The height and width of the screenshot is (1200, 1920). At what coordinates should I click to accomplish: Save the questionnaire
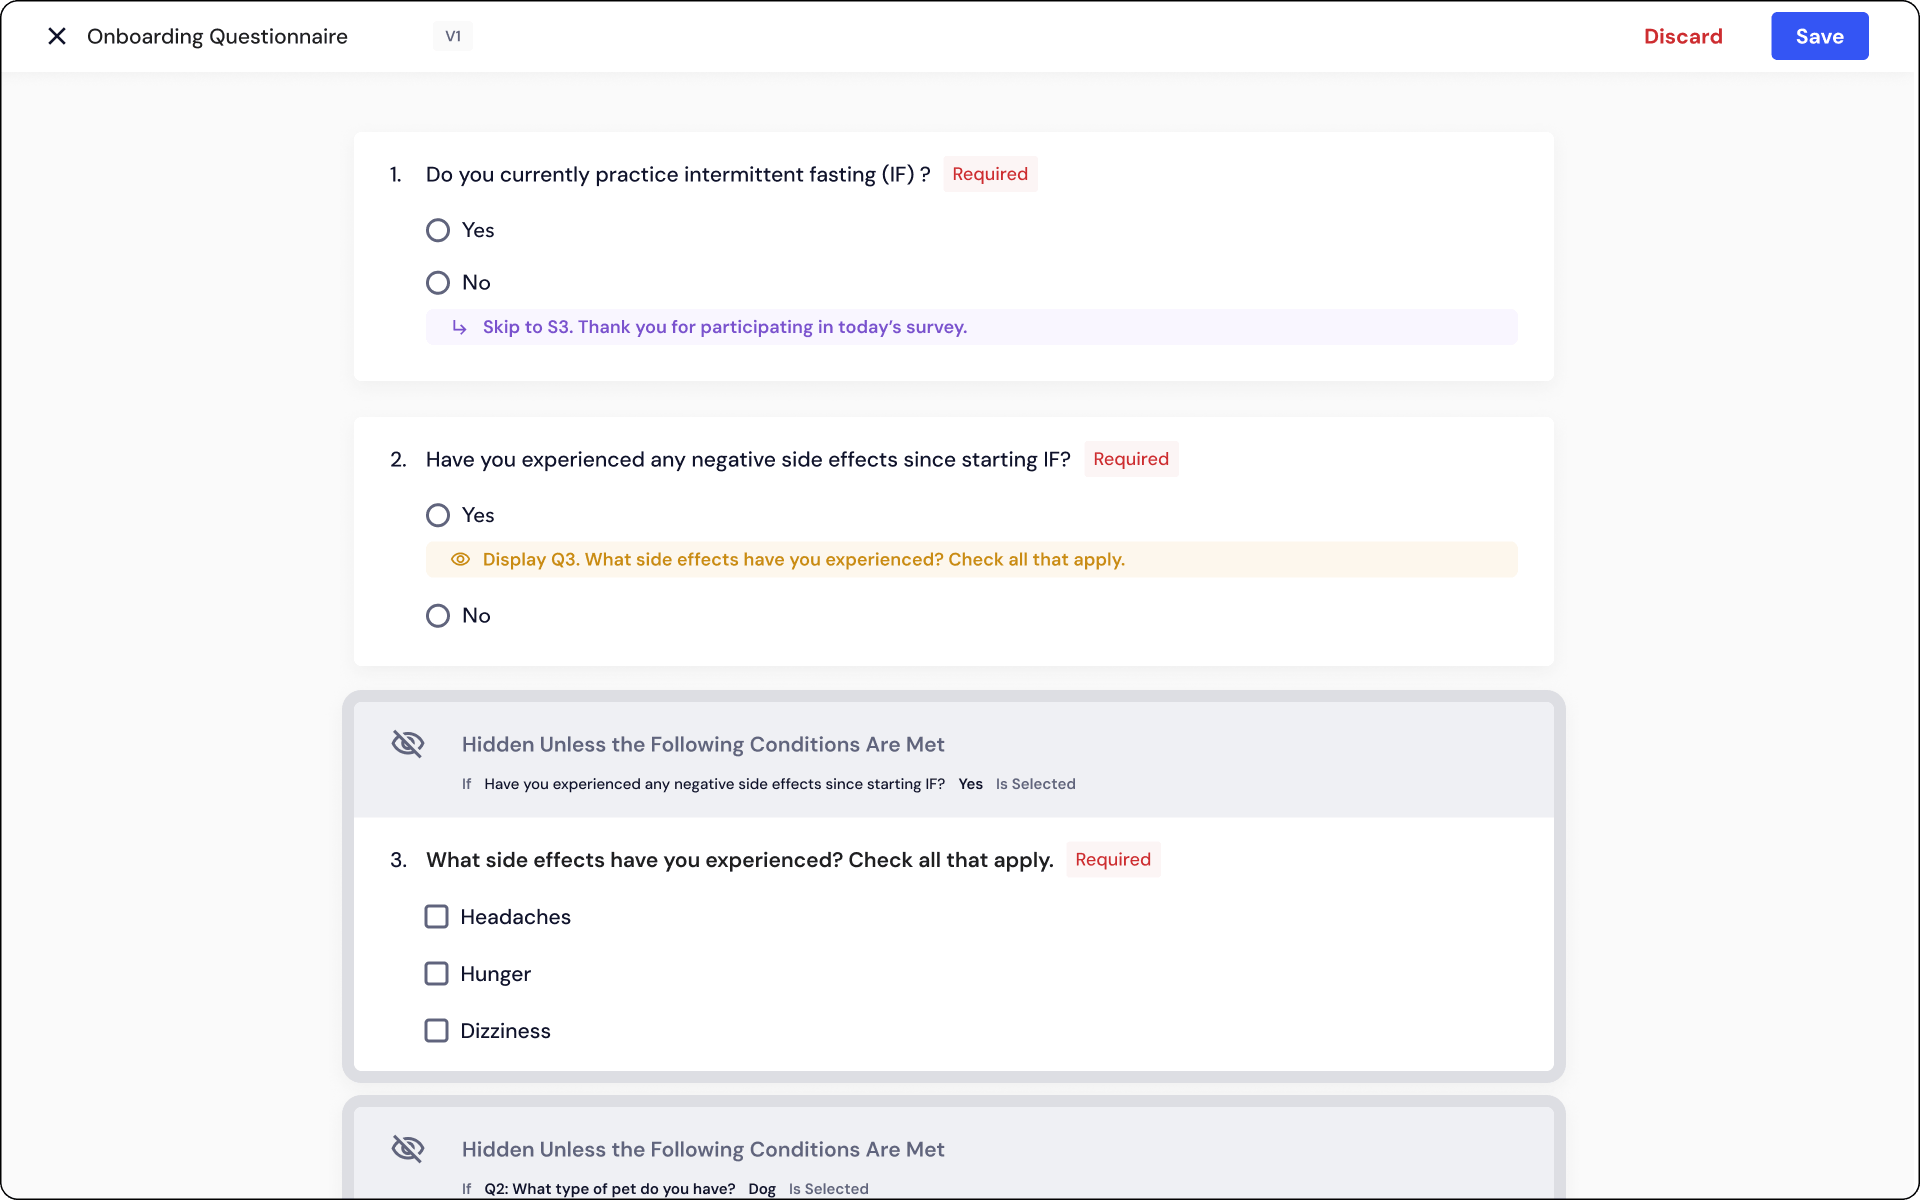(x=1819, y=36)
